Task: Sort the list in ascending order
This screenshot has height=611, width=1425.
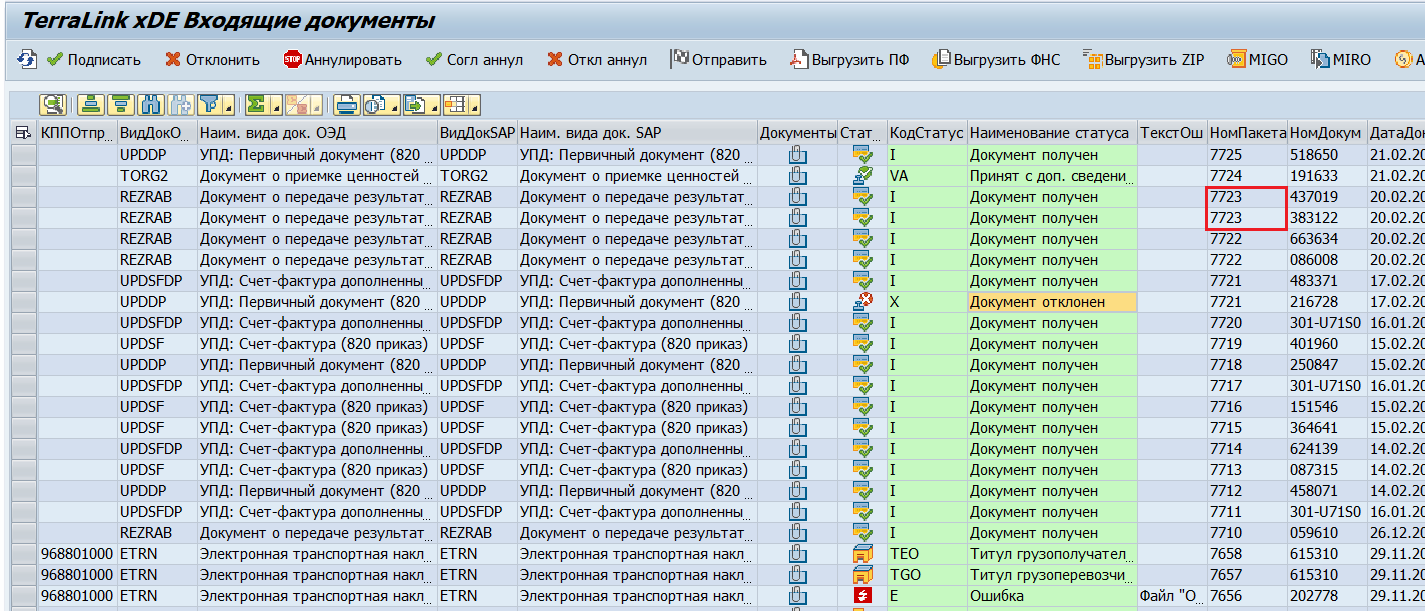Action: [92, 104]
